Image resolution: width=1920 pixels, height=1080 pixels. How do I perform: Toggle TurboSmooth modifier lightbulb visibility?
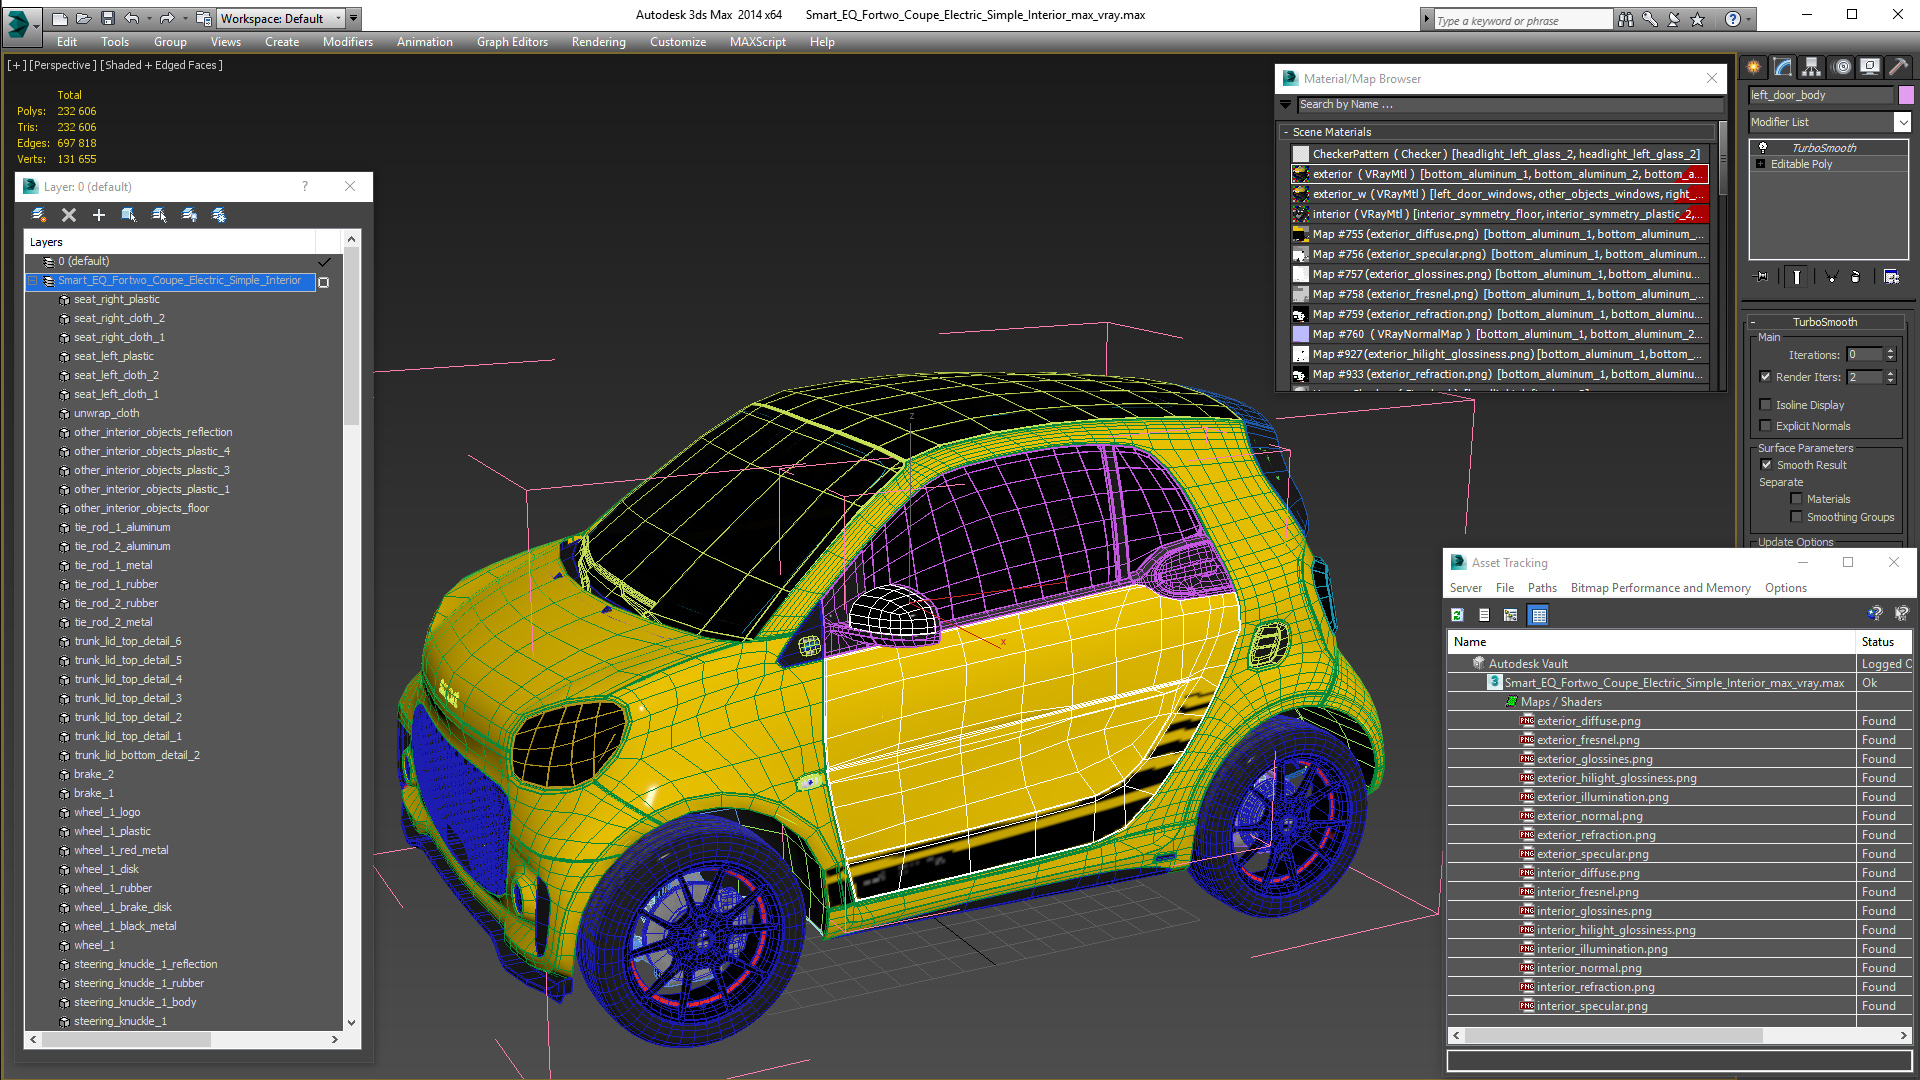(1763, 148)
